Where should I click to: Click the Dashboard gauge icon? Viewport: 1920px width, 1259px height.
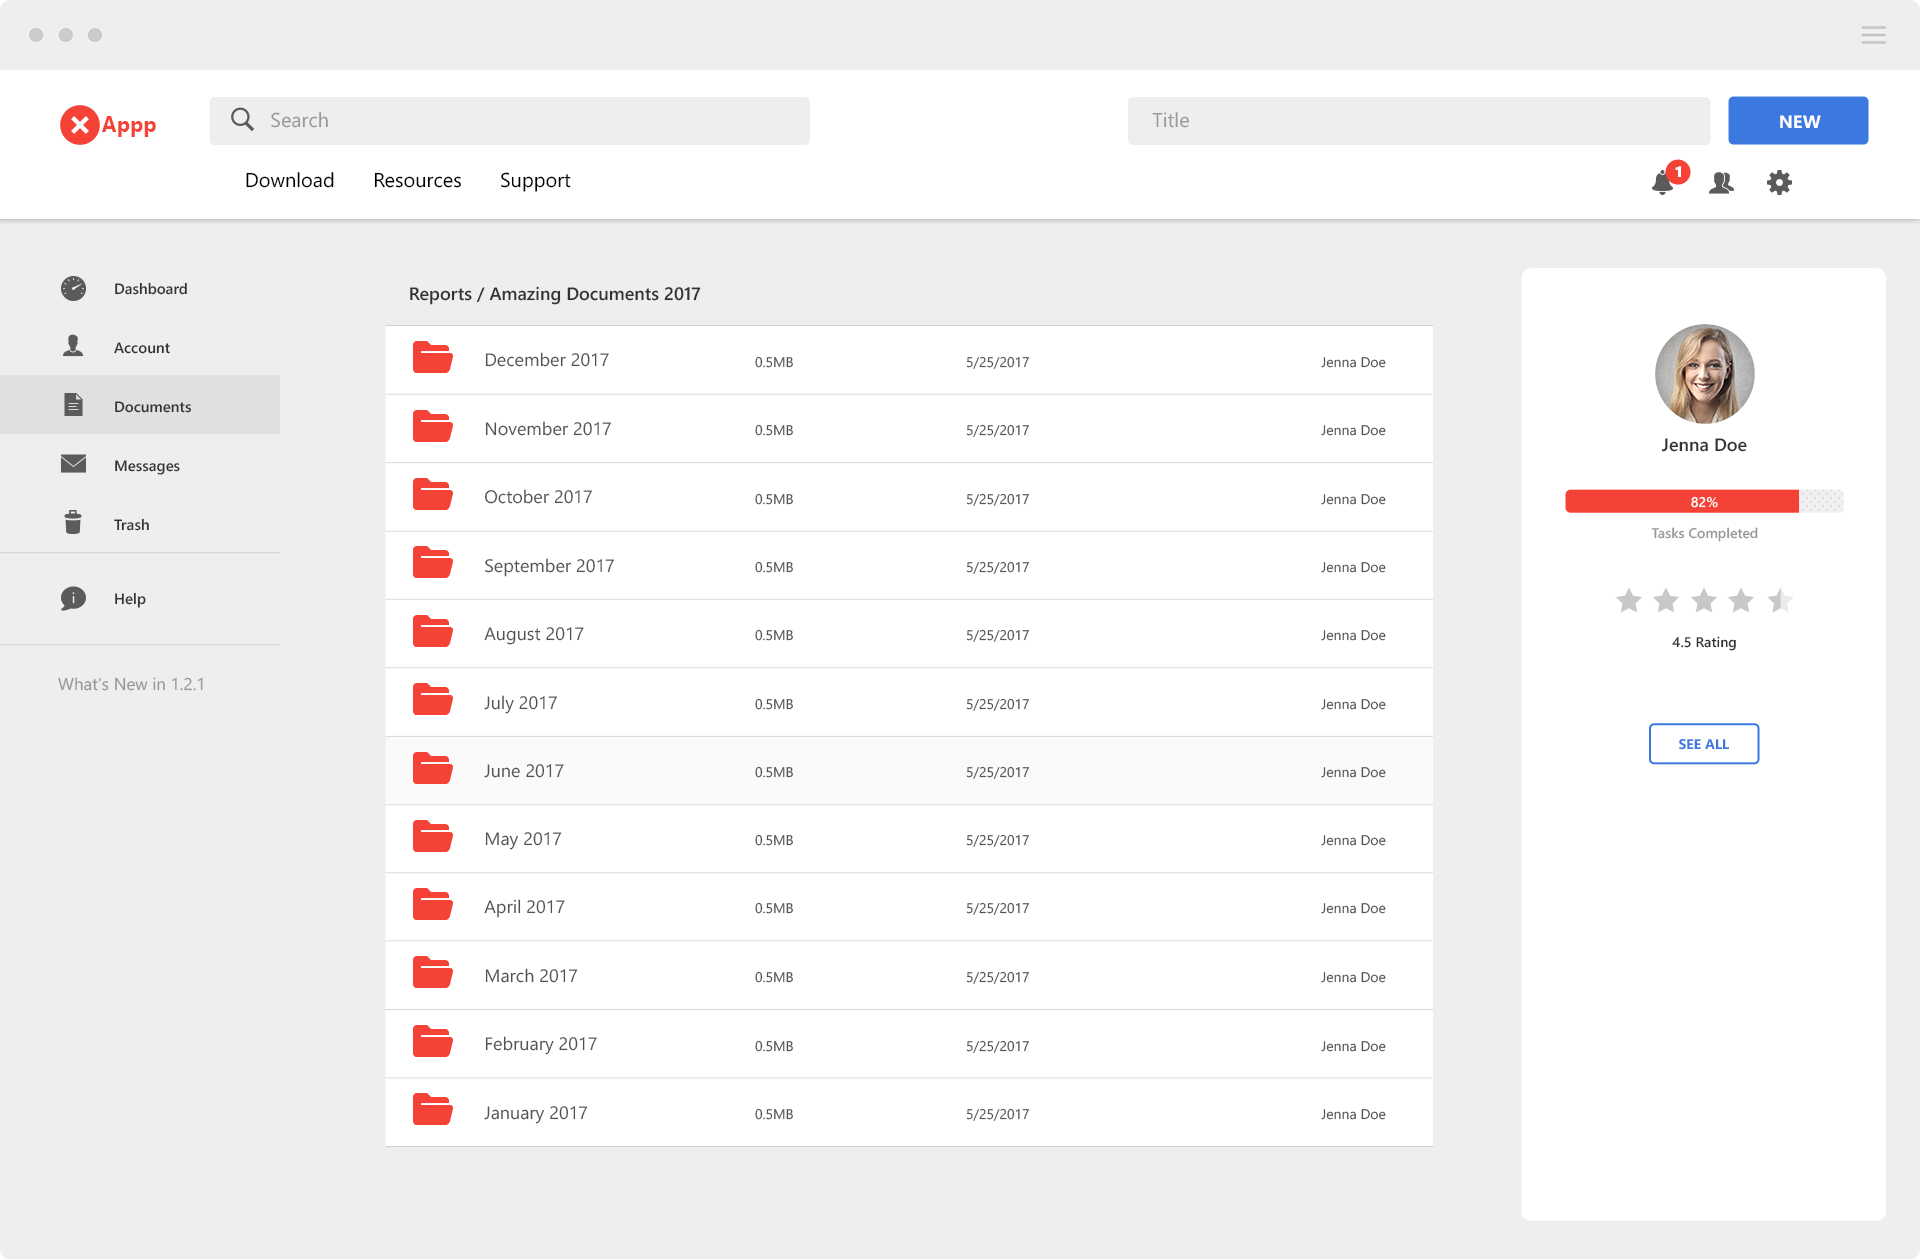73,288
